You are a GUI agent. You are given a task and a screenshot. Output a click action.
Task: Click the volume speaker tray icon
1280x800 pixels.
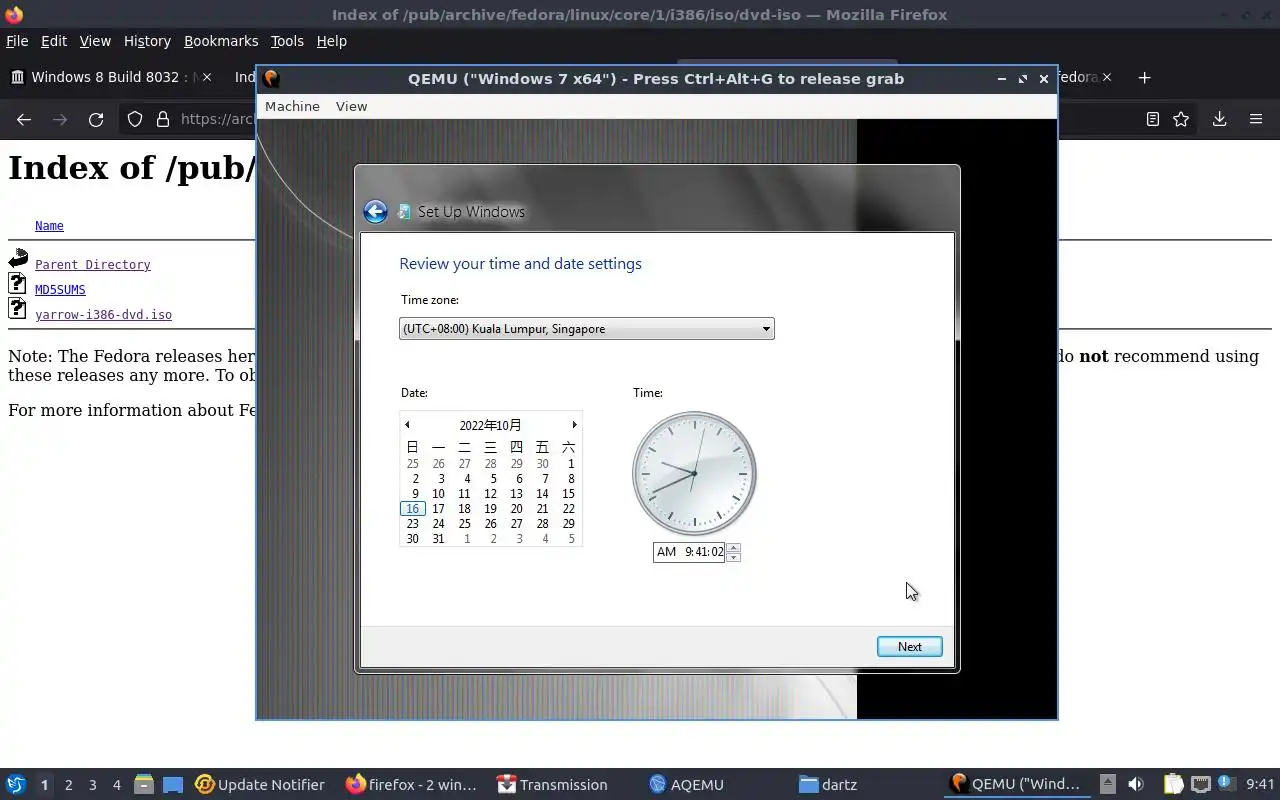[1135, 784]
